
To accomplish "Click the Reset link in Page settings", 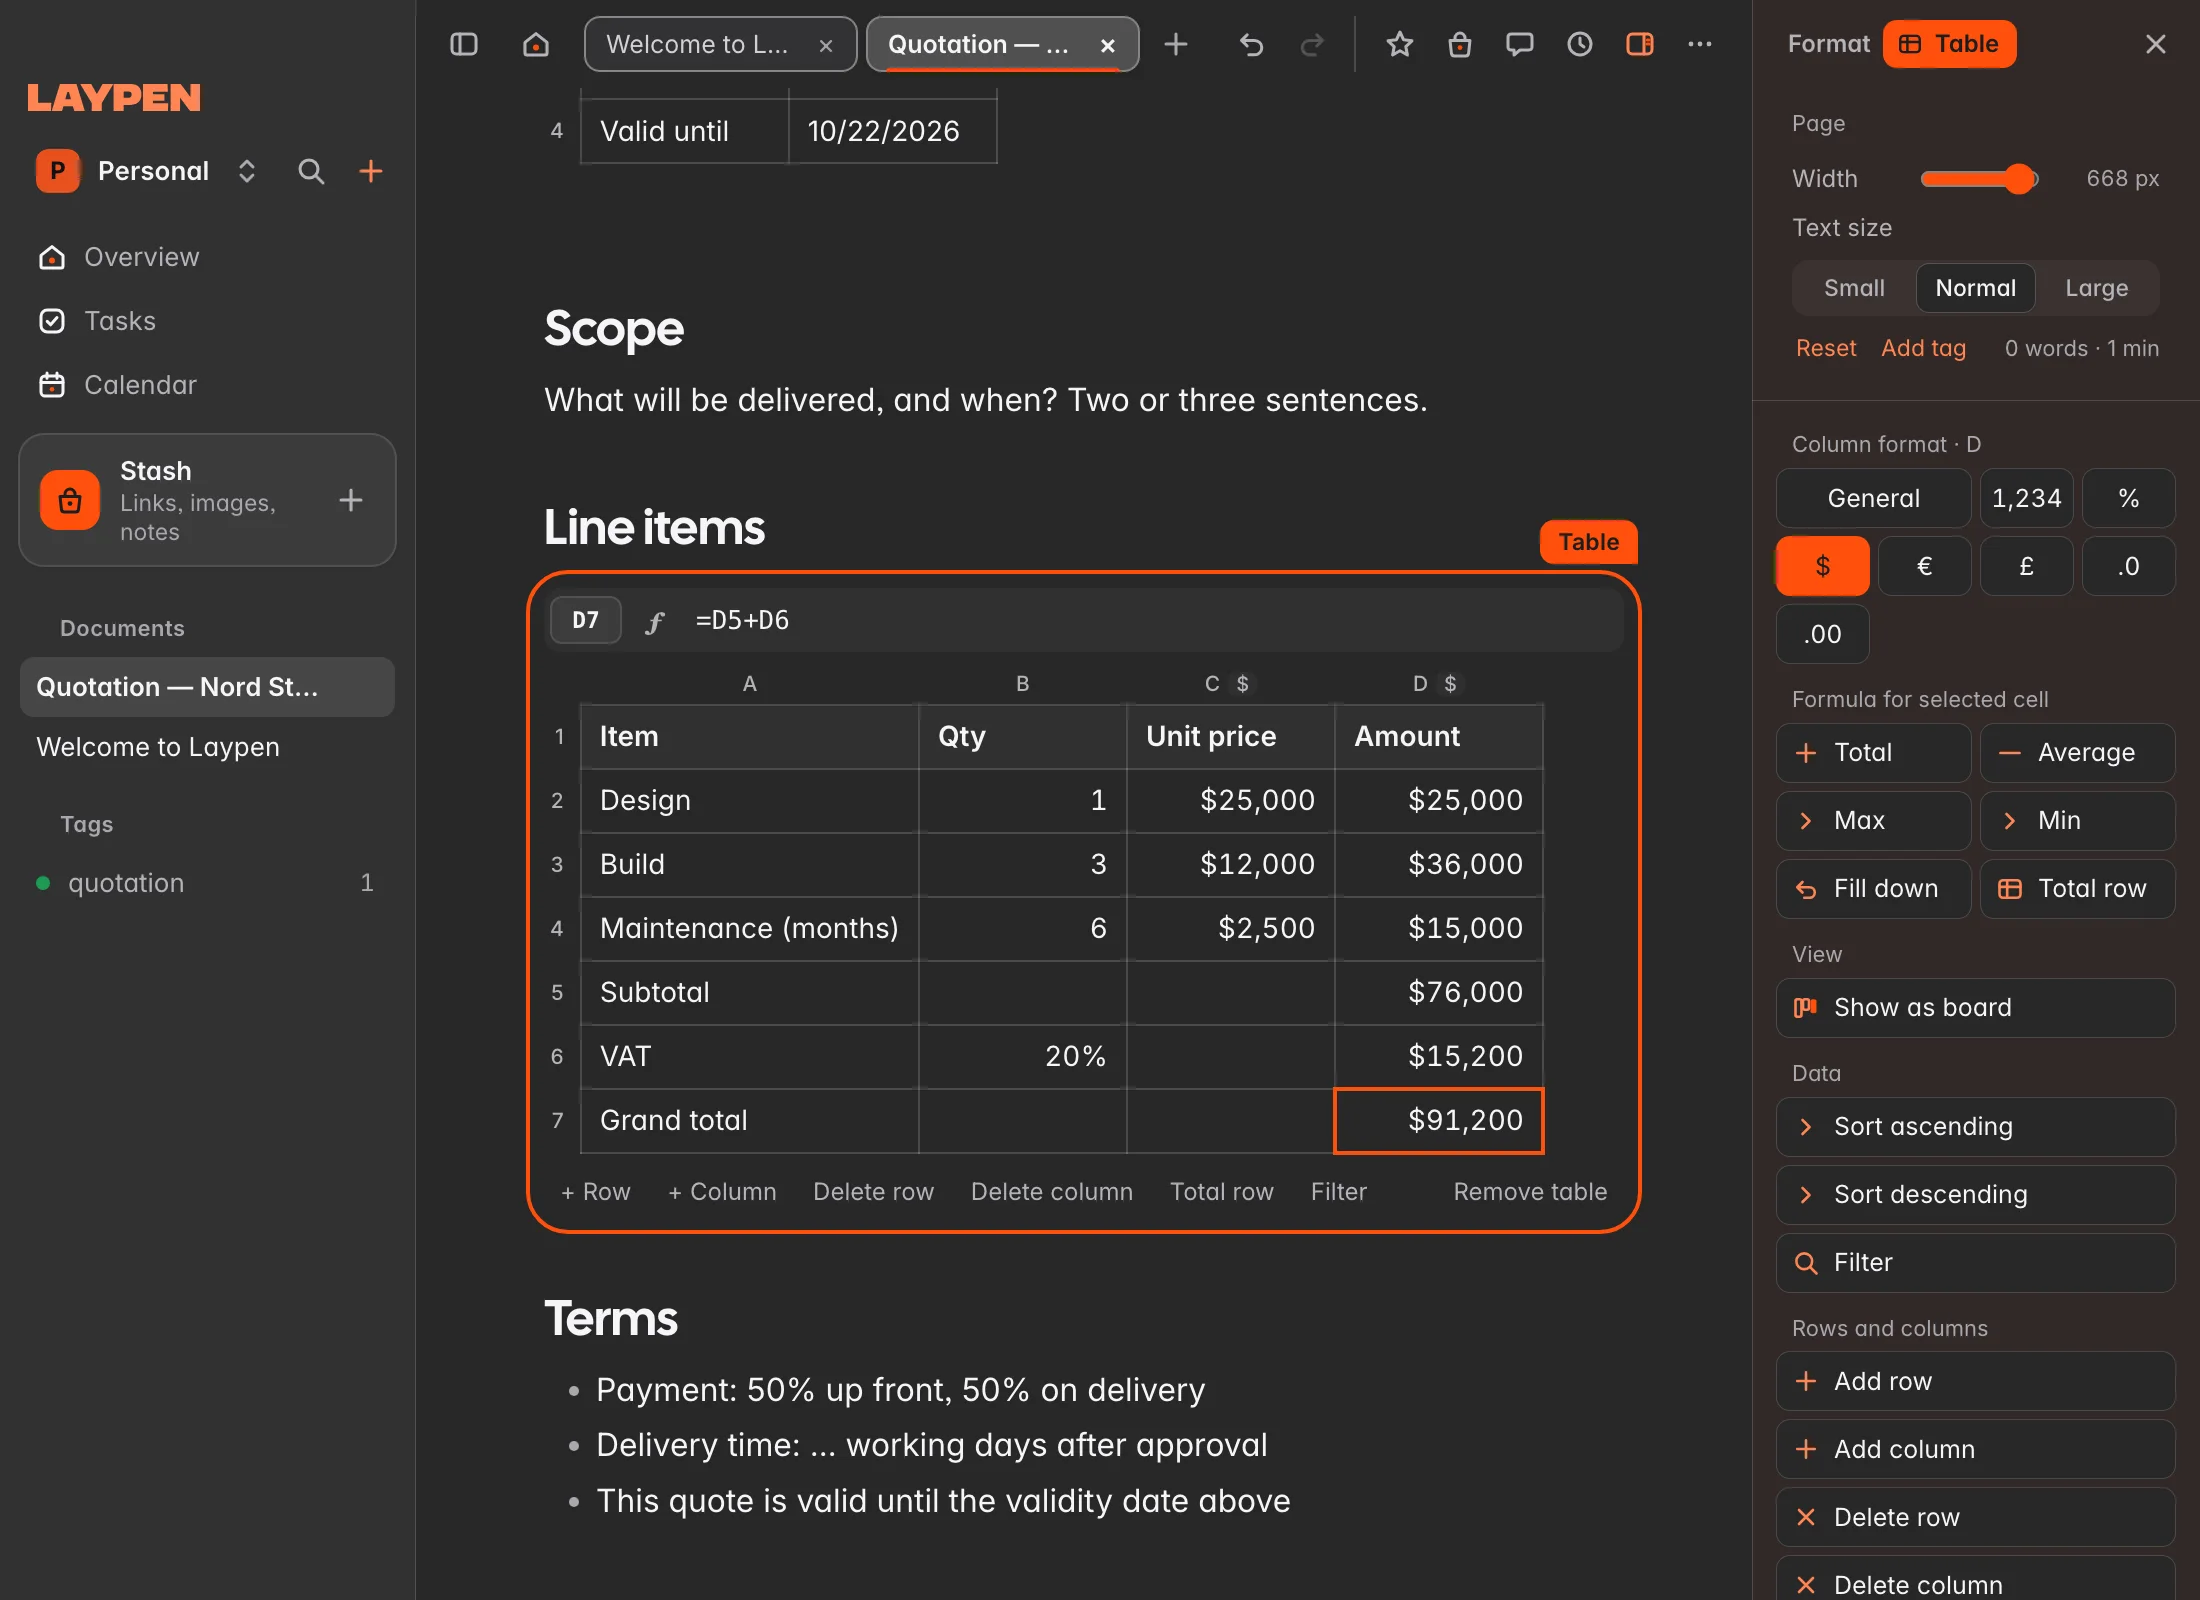I will (x=1826, y=348).
